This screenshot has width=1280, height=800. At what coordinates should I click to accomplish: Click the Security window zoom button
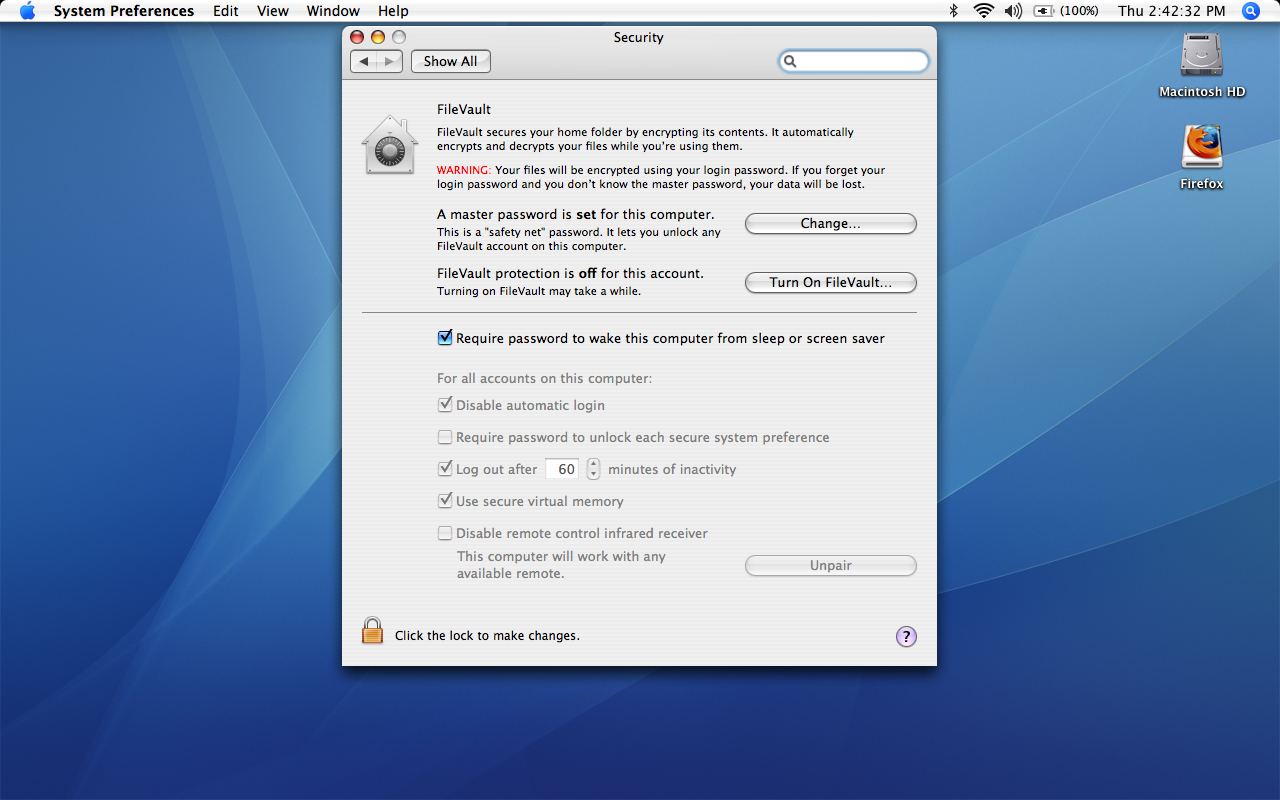(x=399, y=37)
